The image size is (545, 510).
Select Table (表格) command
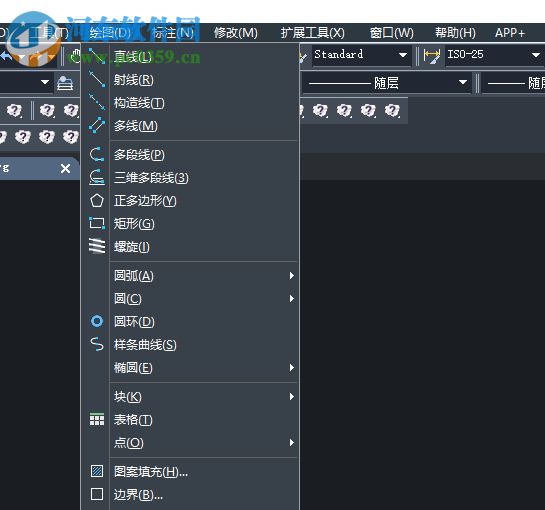click(190, 420)
